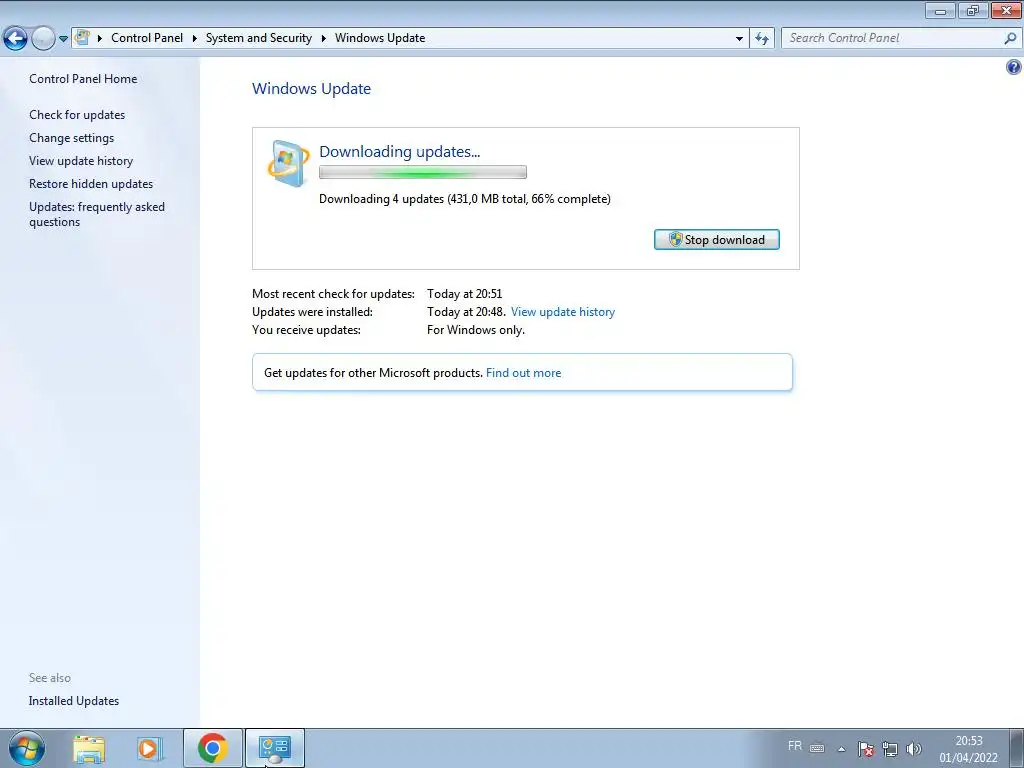Screen dimensions: 1024x768
Task: Open Help with the question mark icon
Action: click(1014, 67)
